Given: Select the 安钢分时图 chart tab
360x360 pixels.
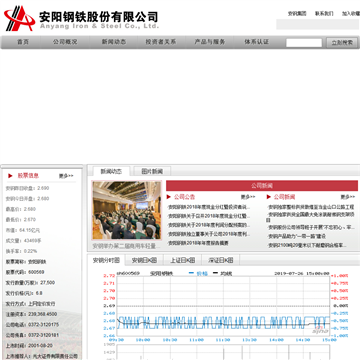Looking at the screenshot, I should (106, 260).
